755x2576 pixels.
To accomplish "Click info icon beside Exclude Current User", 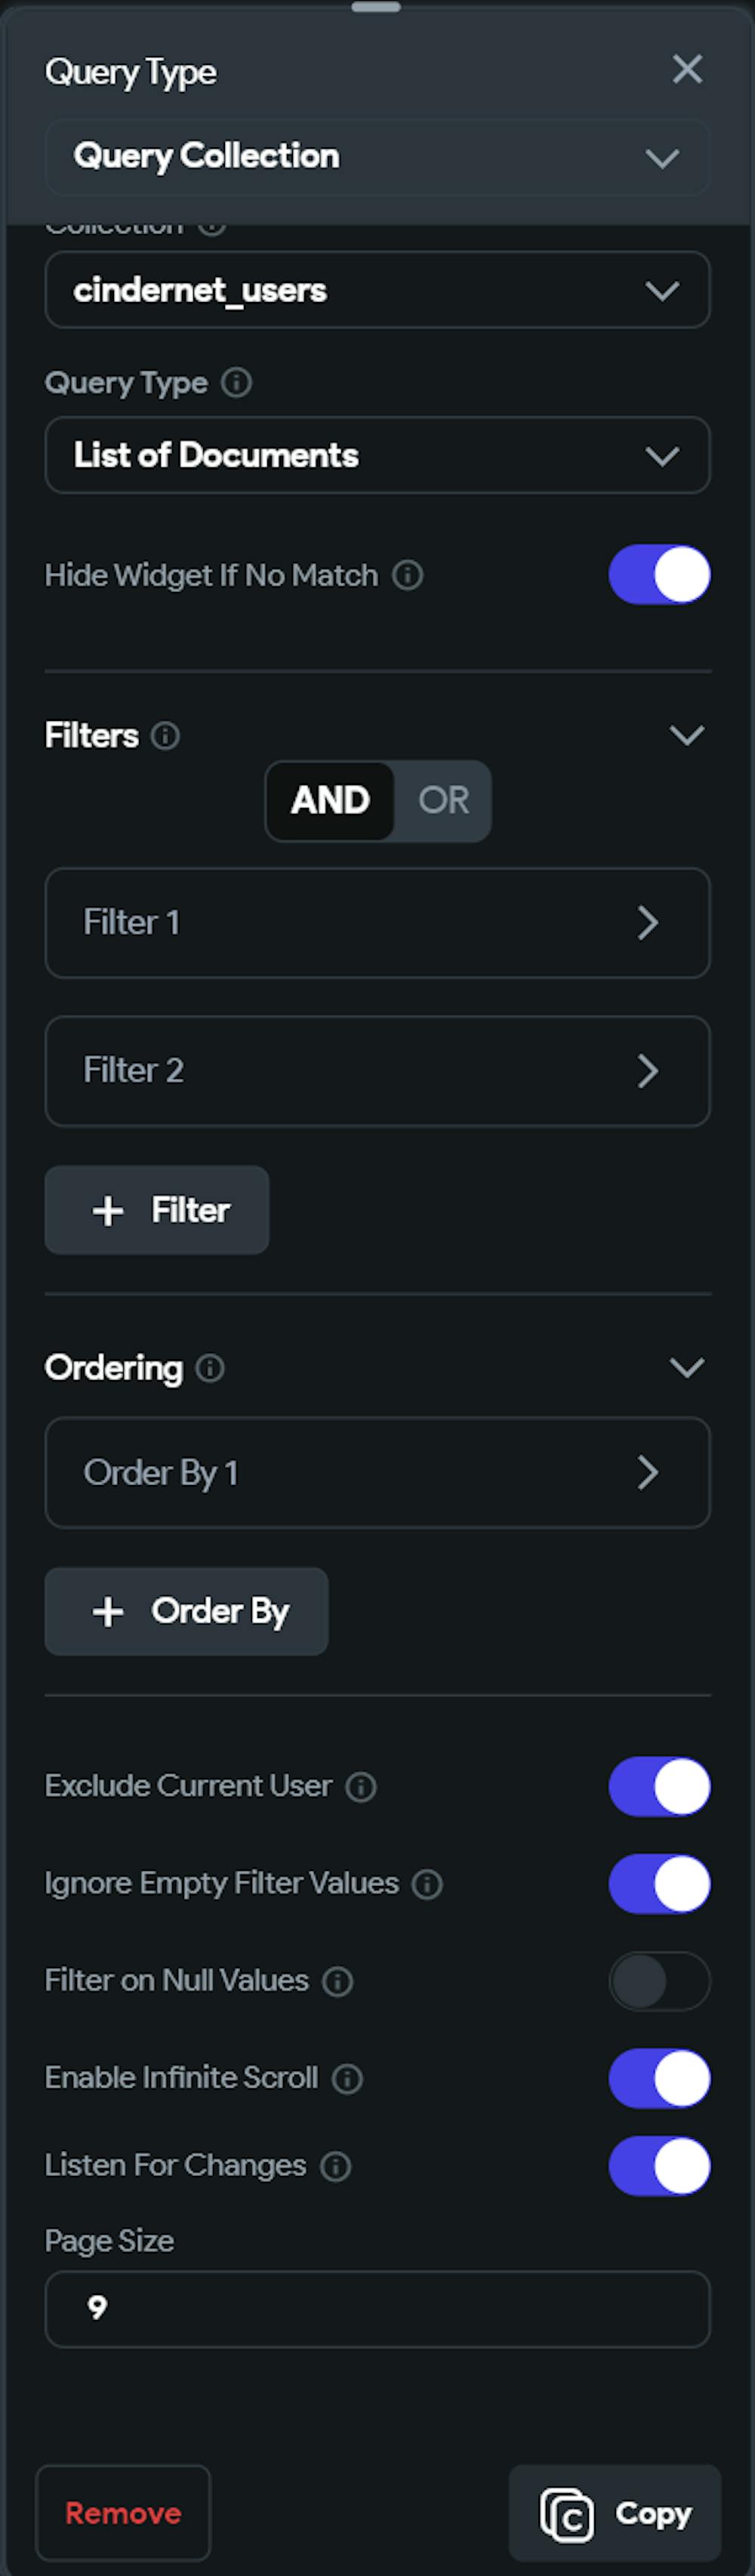I will pos(361,1786).
